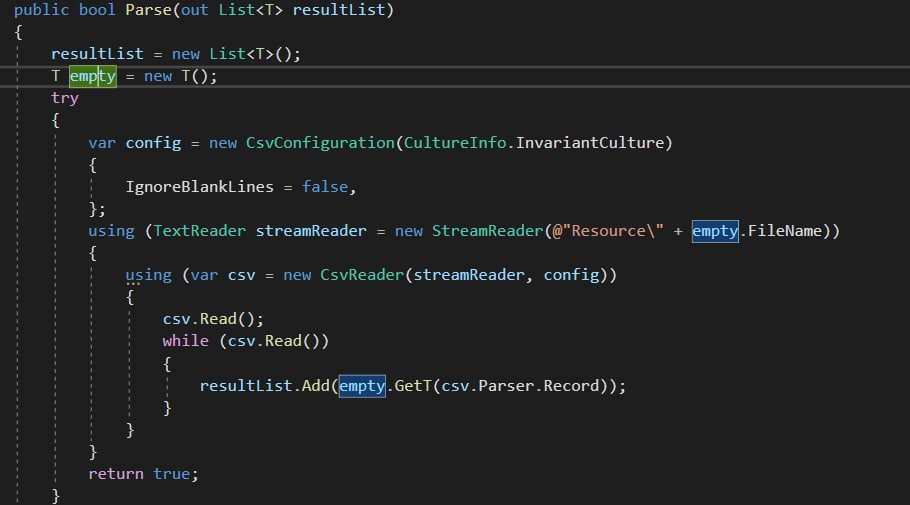Image resolution: width=910 pixels, height=505 pixels.
Task: Click 'streamReader' argument inside CsvReader call
Action: point(468,275)
